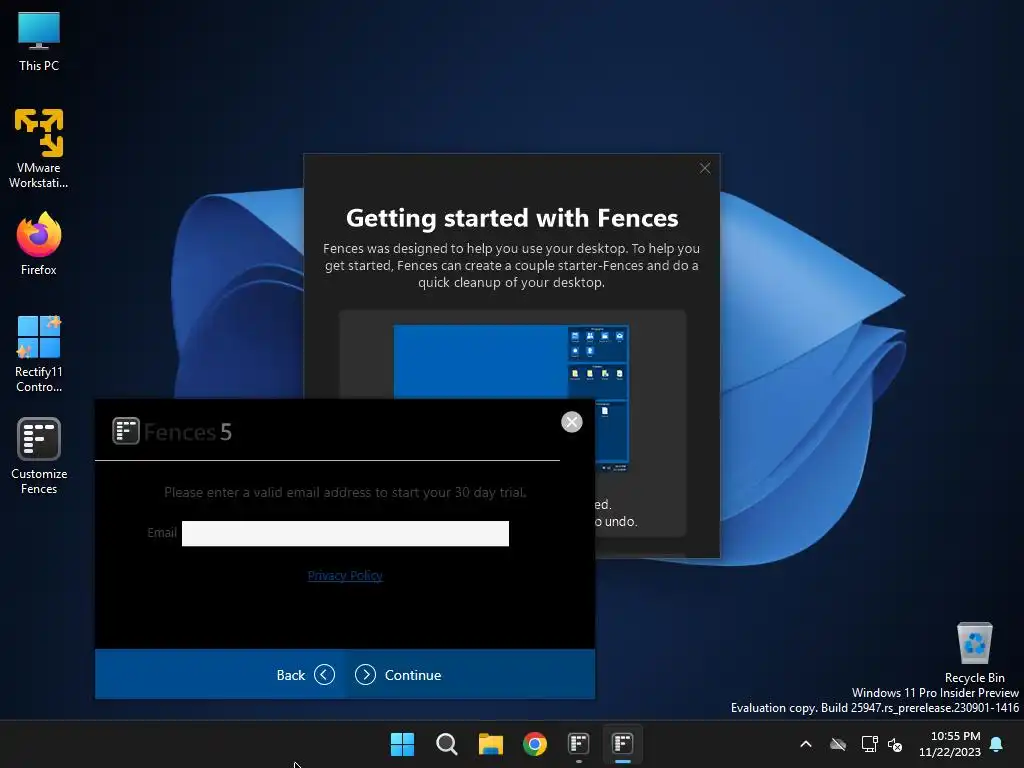Click the Fences preview thumbnail image

(511, 362)
